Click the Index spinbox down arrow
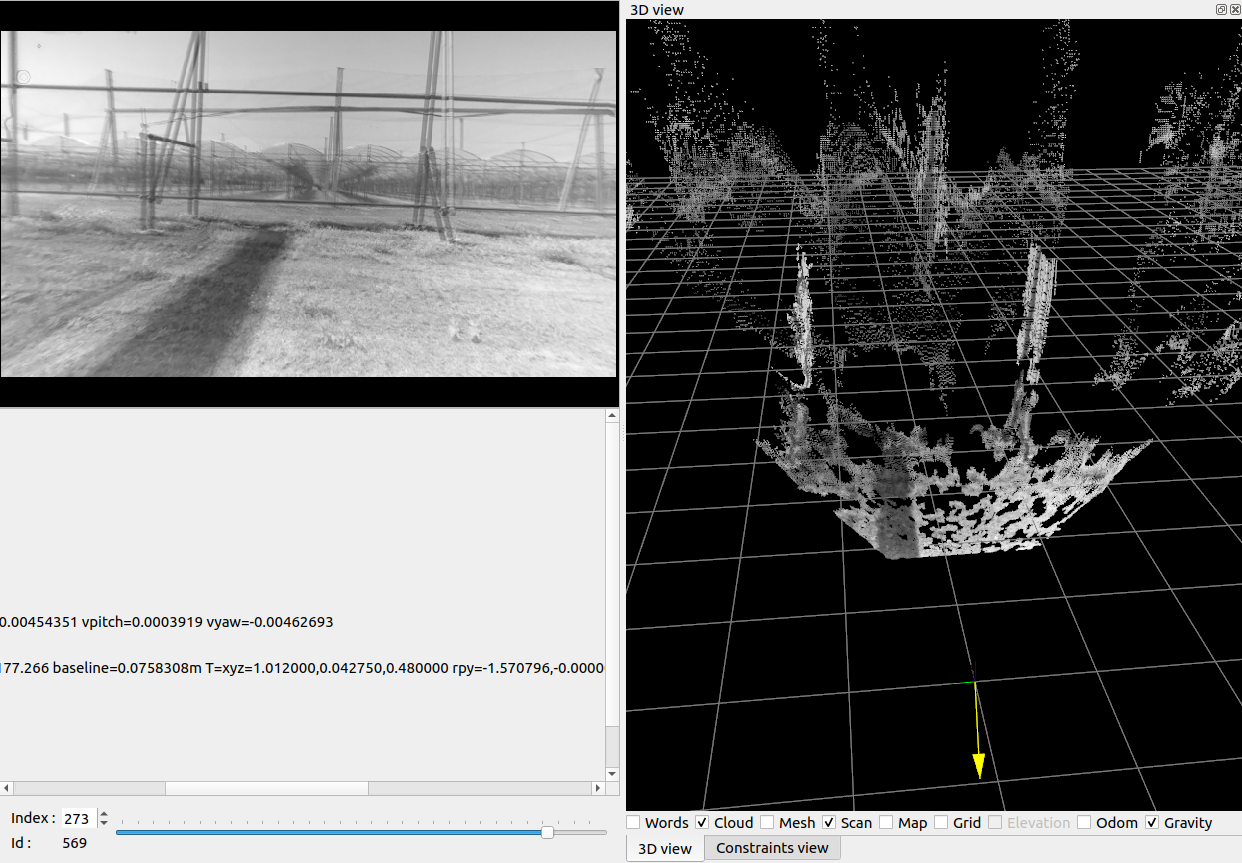 [104, 823]
